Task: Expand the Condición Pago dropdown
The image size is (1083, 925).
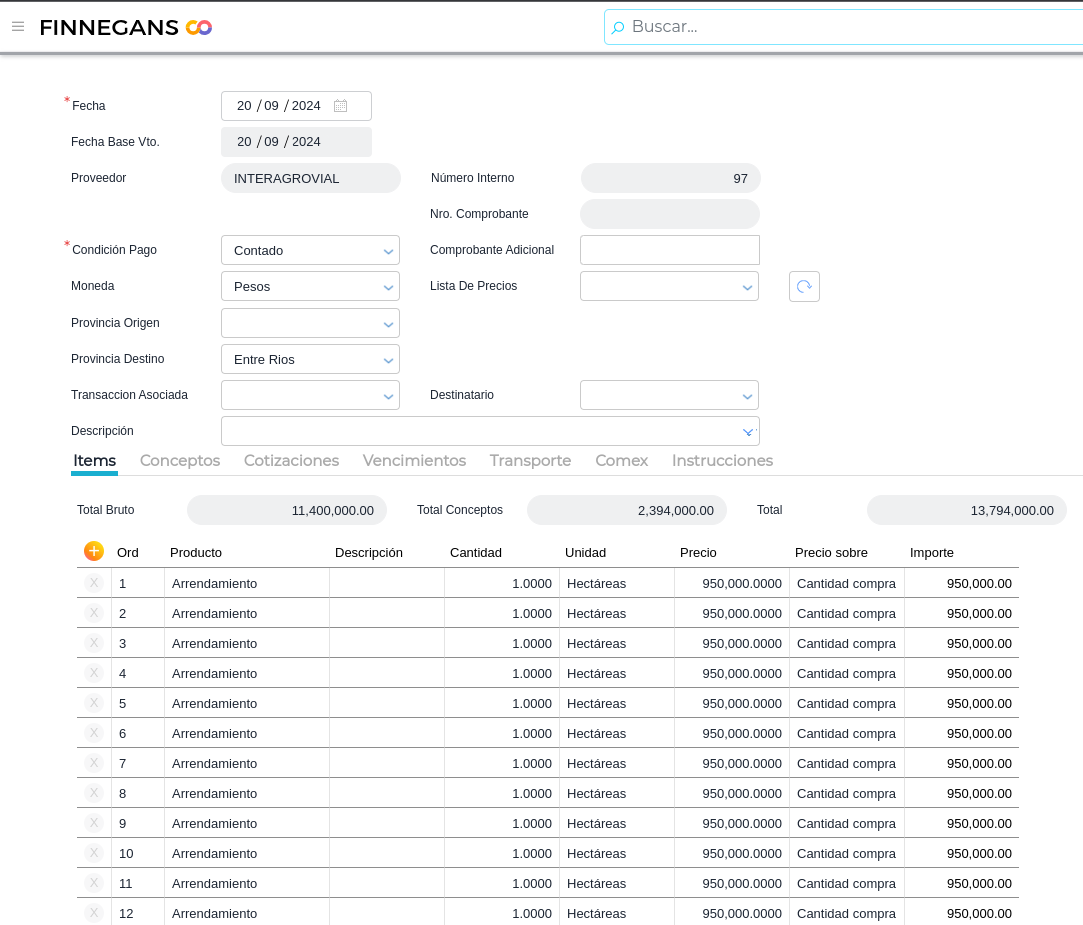Action: click(310, 250)
